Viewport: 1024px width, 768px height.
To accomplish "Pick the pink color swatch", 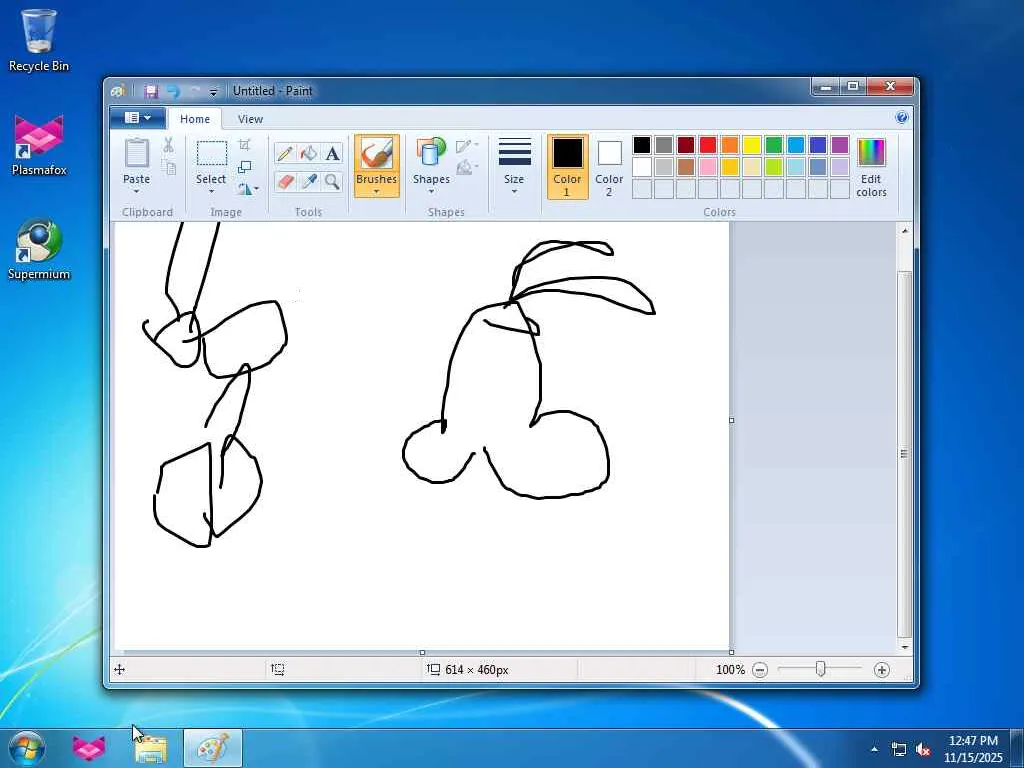I will click(x=708, y=167).
